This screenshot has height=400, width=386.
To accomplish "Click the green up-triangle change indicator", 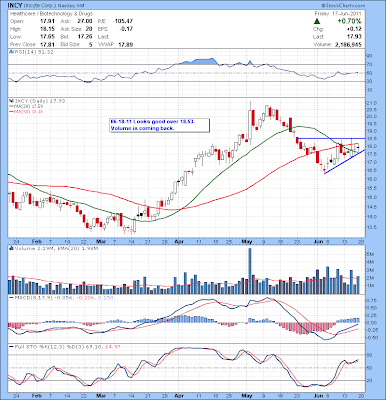I will point(317,21).
